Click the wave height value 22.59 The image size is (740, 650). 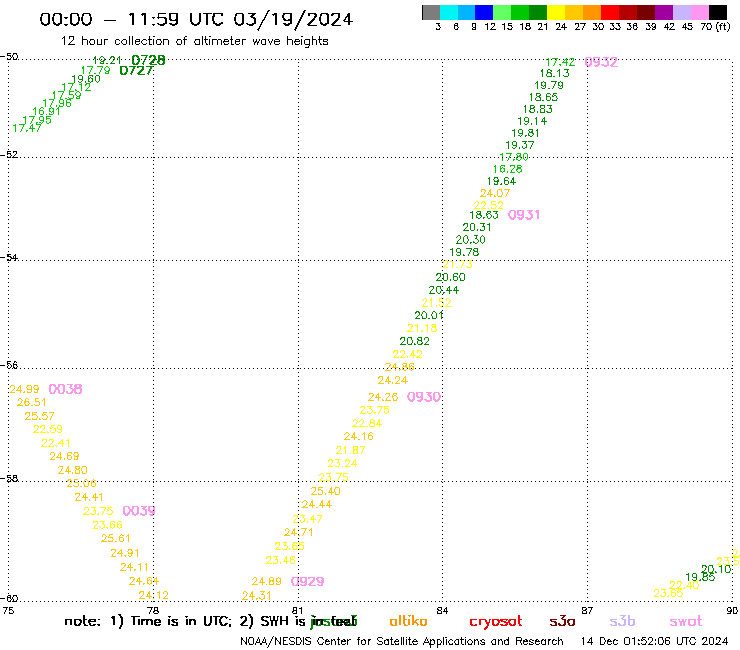(48, 429)
